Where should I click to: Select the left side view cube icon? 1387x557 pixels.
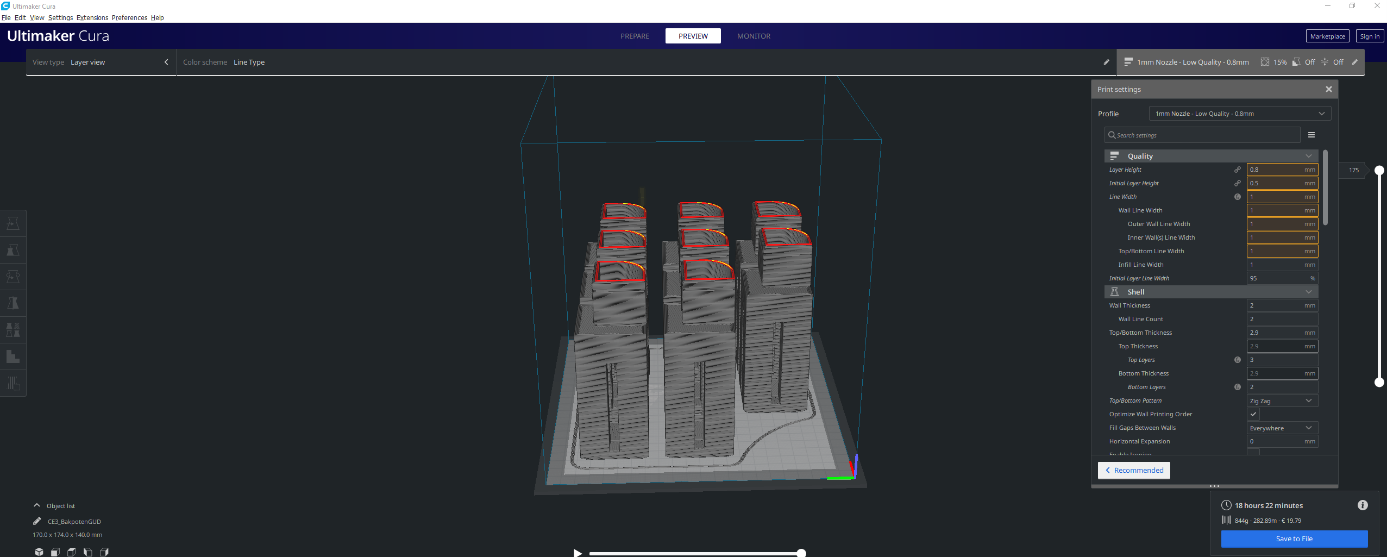pos(88,551)
